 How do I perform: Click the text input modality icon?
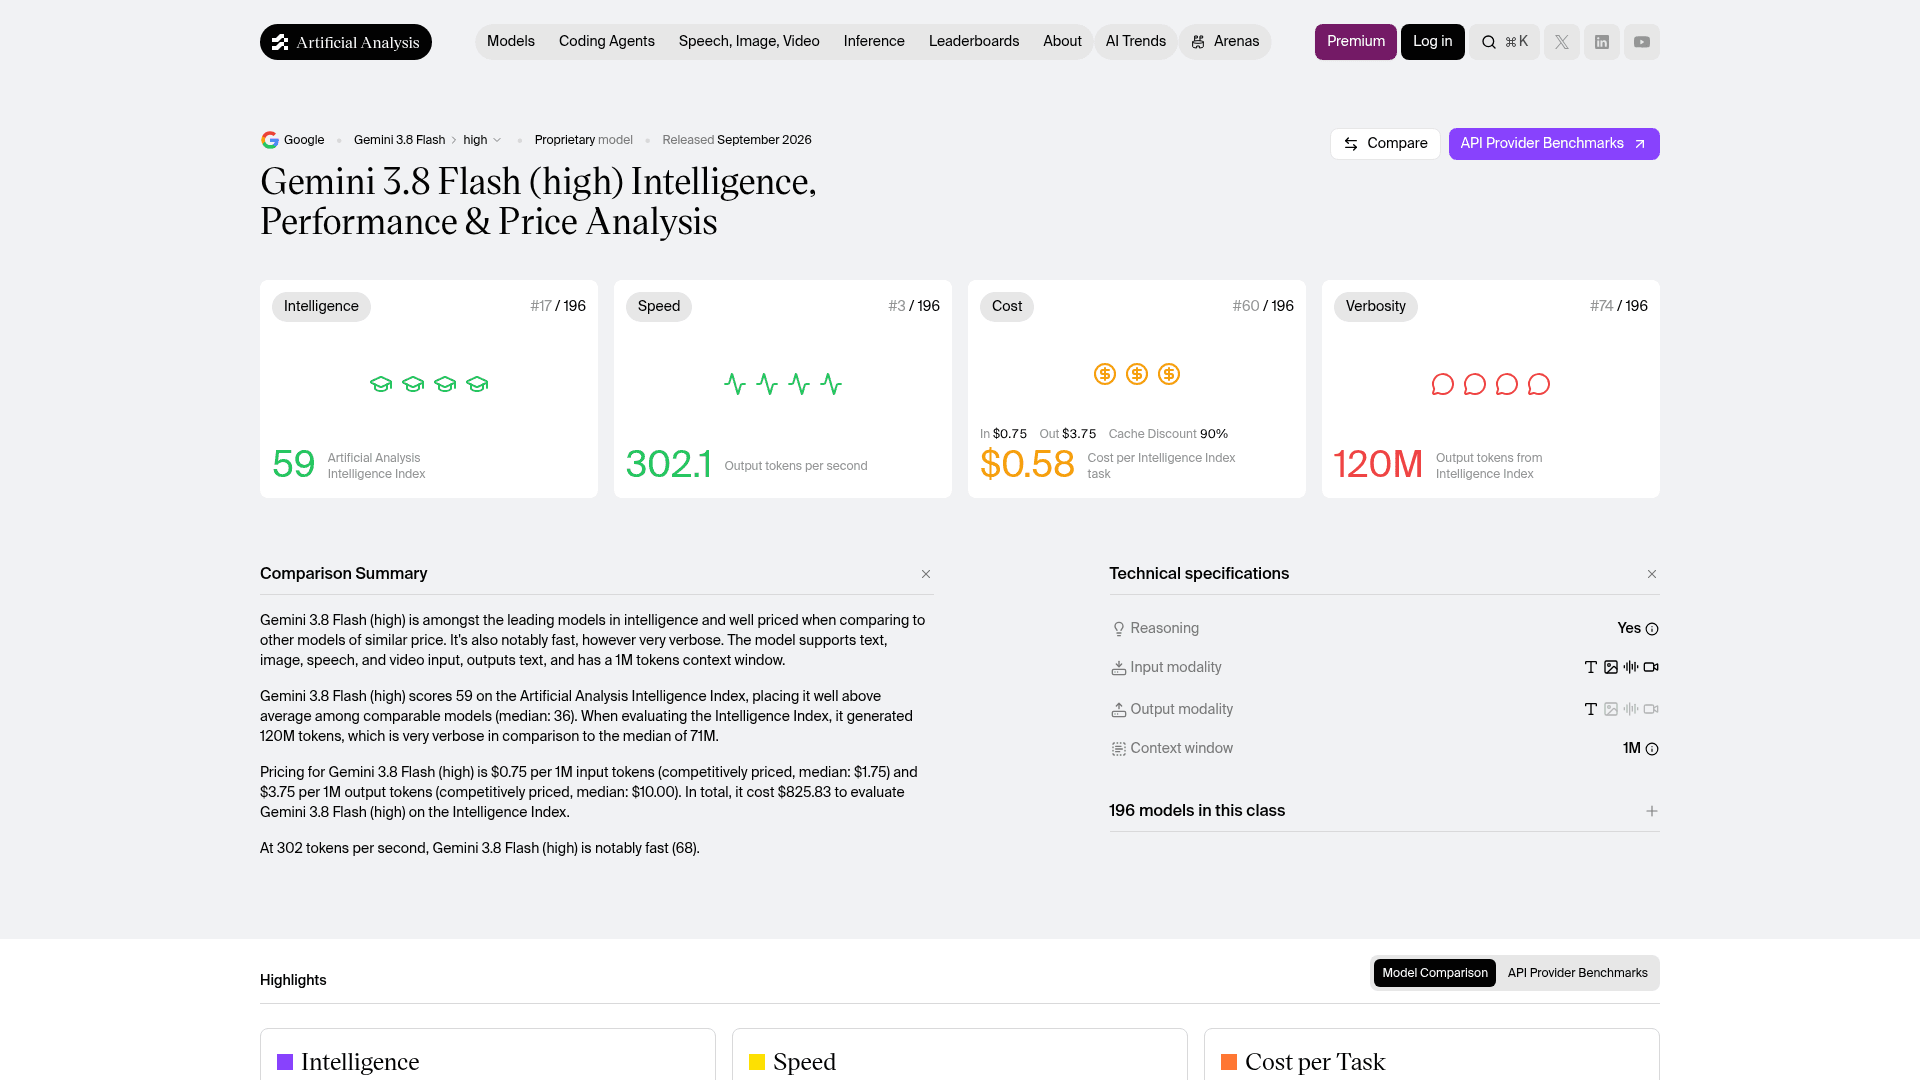tap(1591, 667)
